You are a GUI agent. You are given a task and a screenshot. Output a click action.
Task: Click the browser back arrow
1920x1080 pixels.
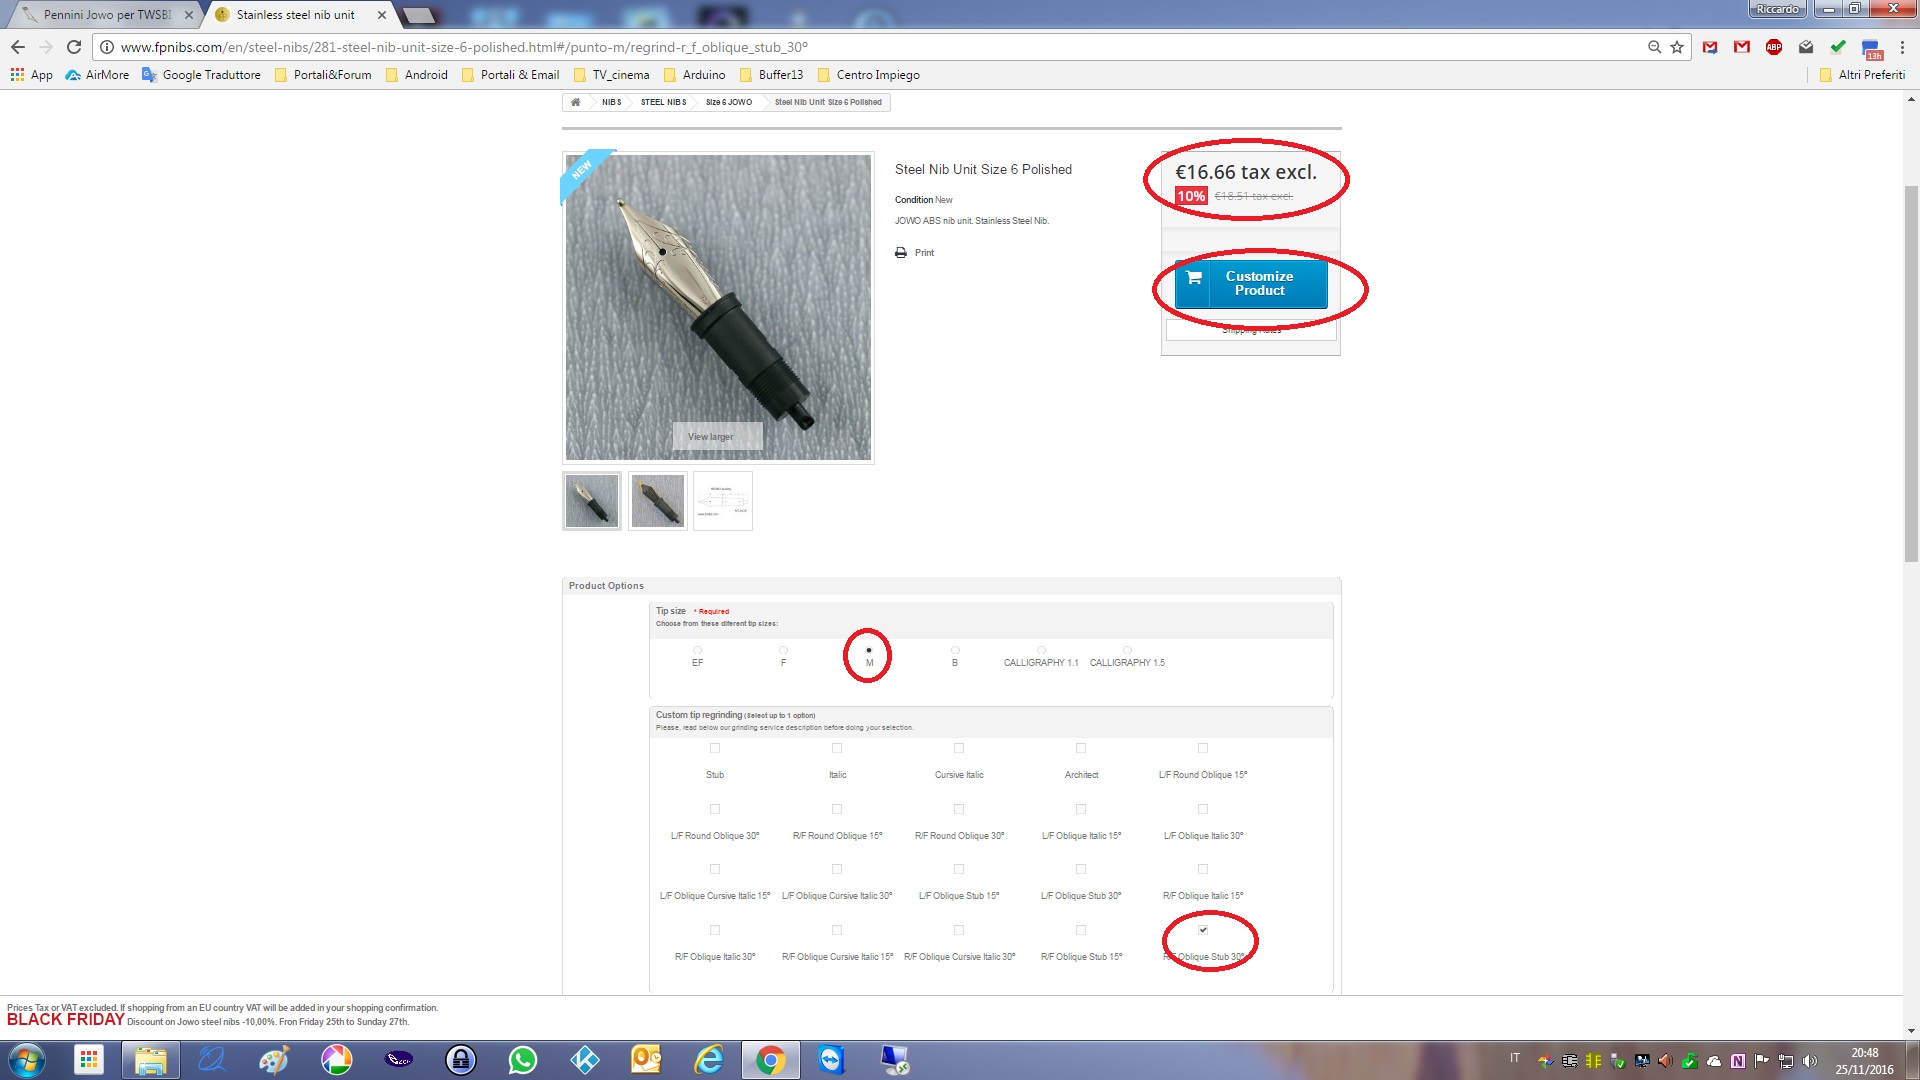[x=18, y=47]
